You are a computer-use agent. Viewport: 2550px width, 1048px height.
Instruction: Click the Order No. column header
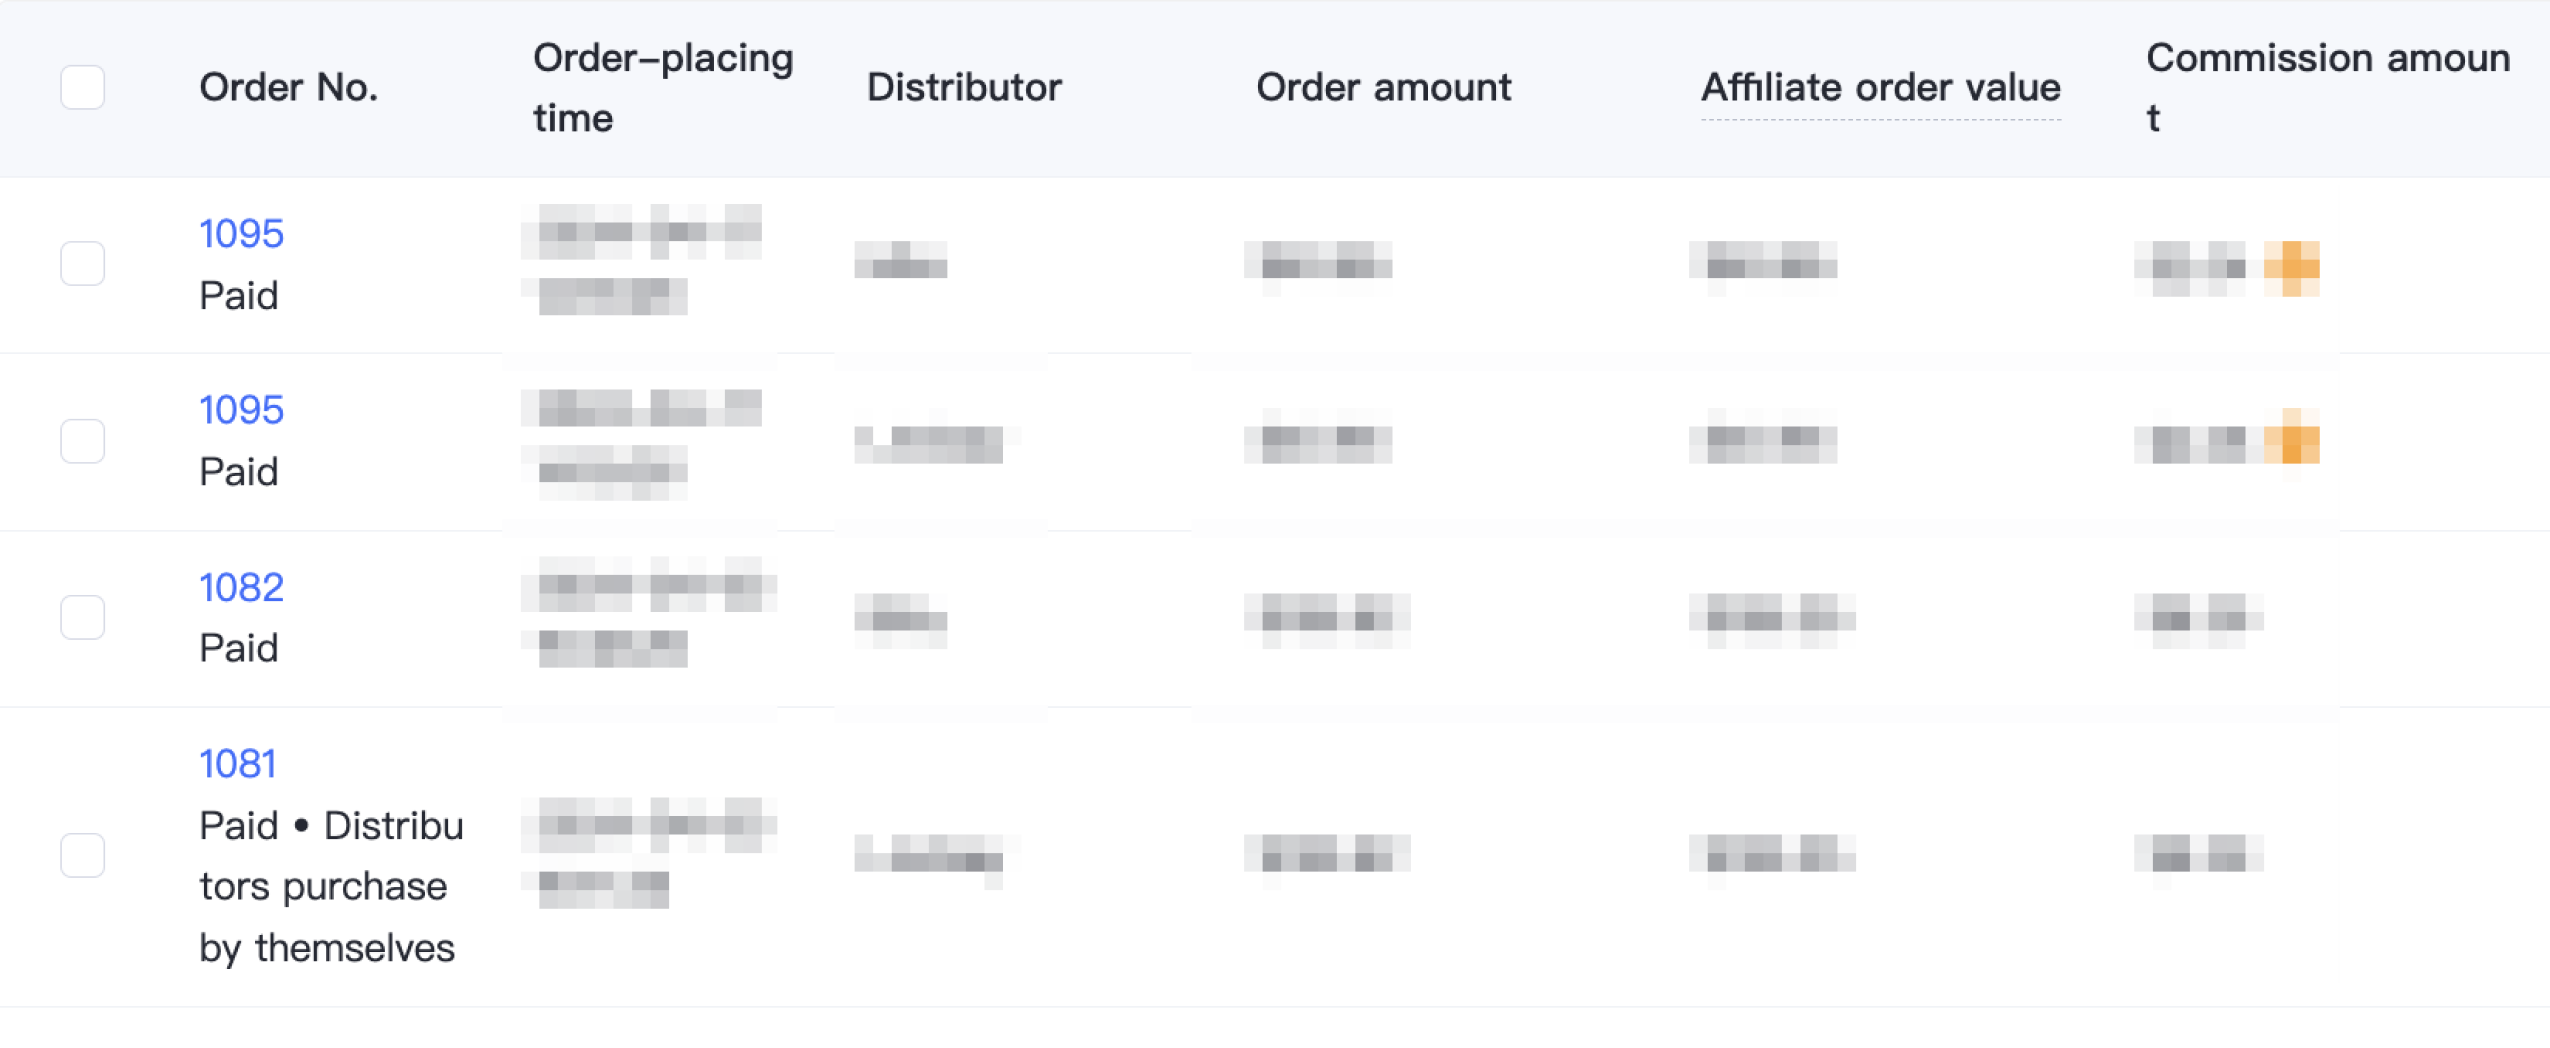pyautogui.click(x=288, y=88)
